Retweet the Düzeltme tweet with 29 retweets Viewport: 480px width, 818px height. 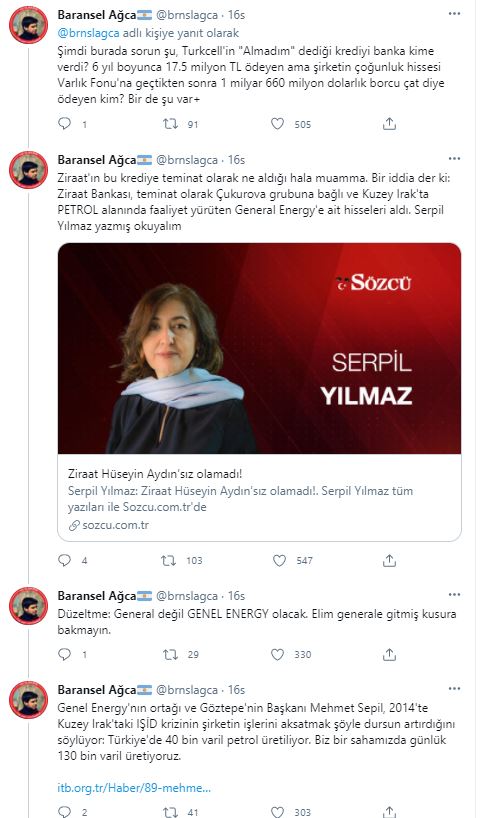pyautogui.click(x=171, y=654)
